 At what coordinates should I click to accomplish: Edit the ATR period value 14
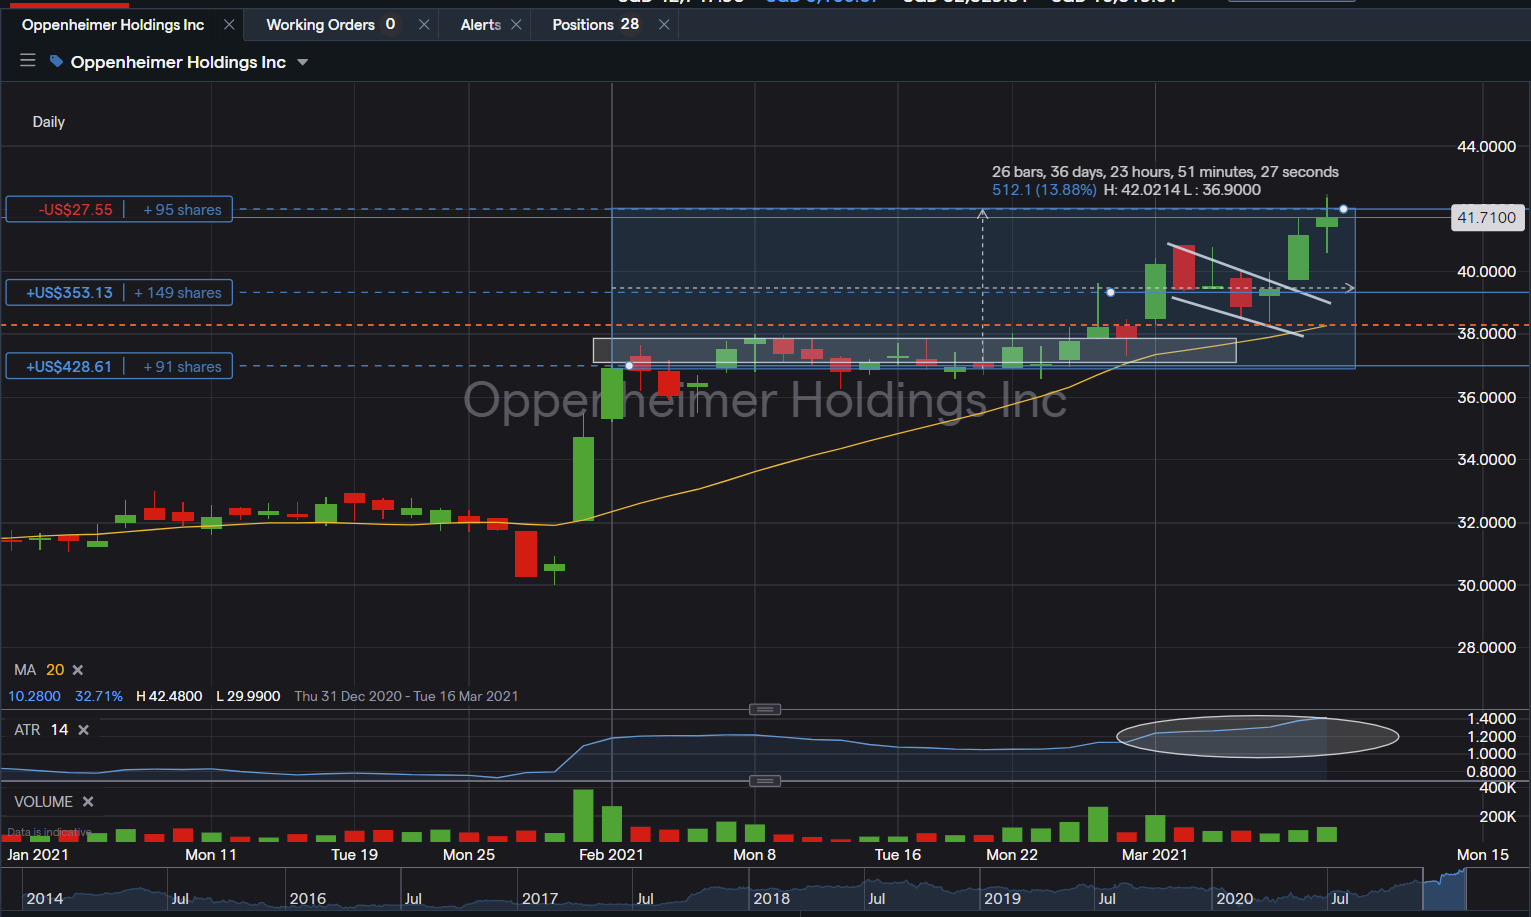coord(60,730)
